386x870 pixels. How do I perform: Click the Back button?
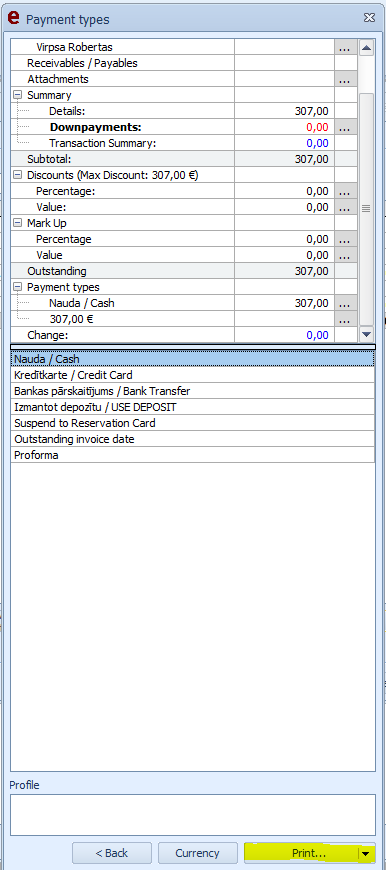(x=111, y=853)
